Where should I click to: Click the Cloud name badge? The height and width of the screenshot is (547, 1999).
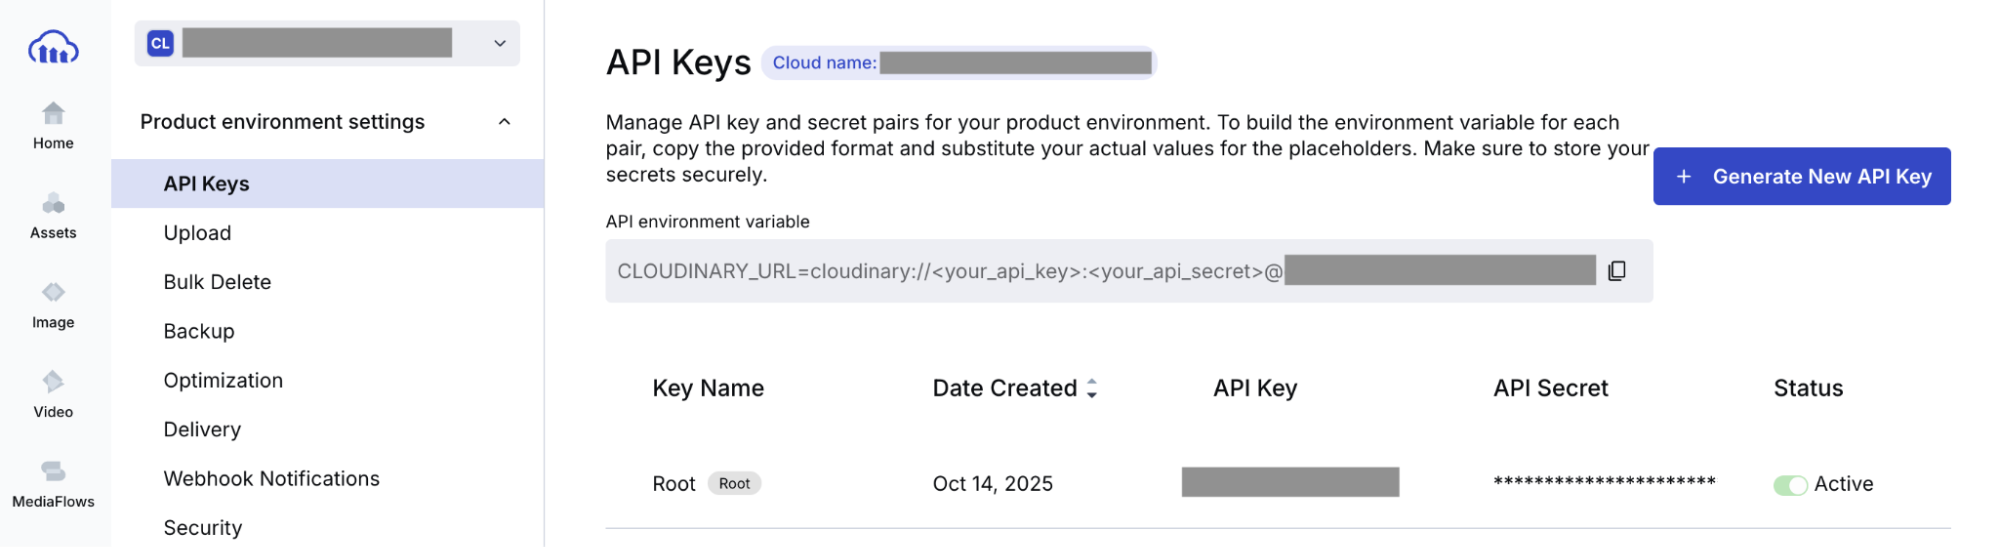click(959, 63)
